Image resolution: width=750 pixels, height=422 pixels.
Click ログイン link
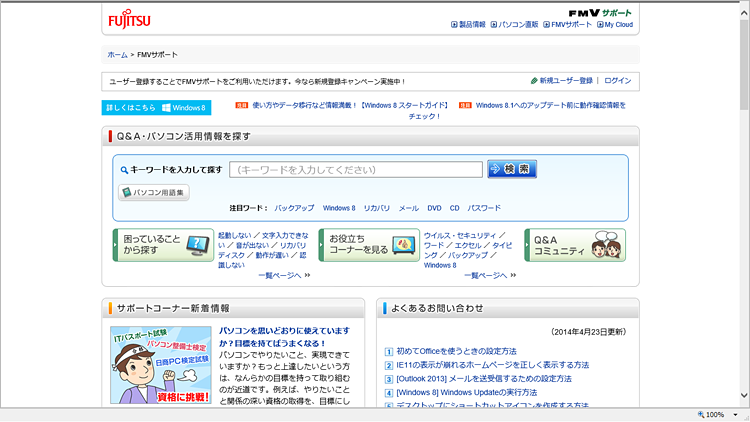[618, 80]
